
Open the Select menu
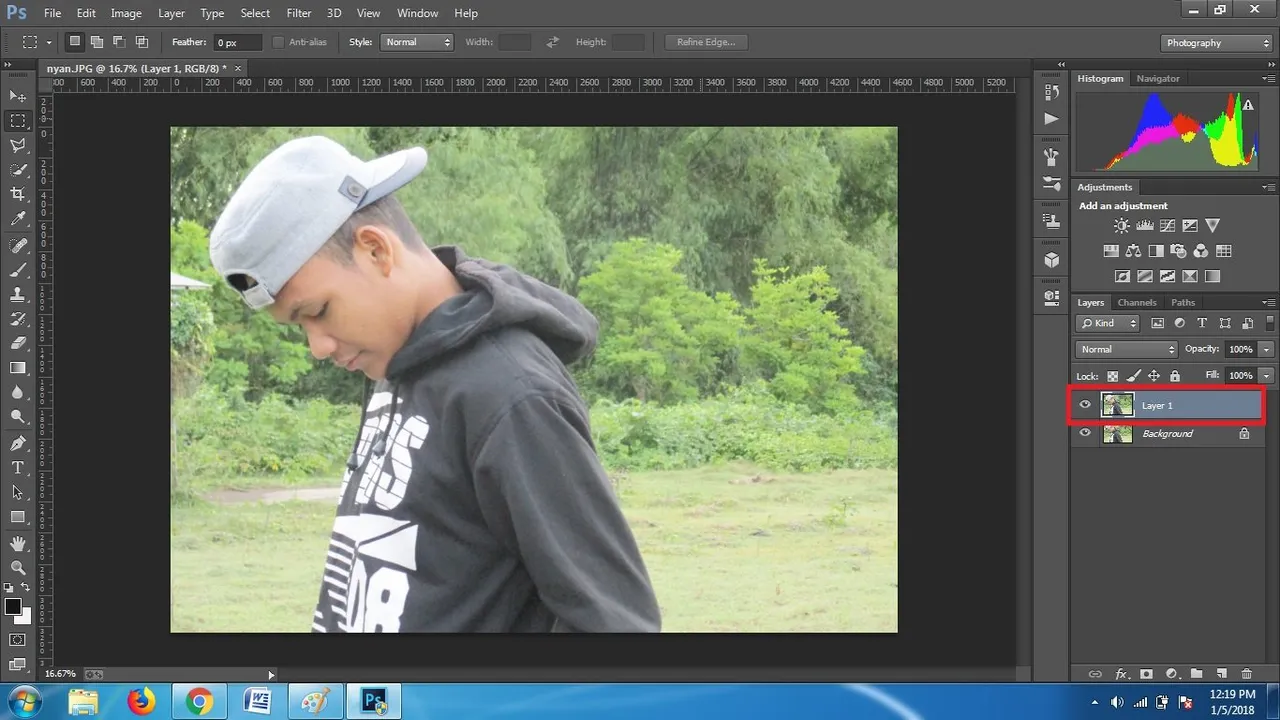[255, 13]
